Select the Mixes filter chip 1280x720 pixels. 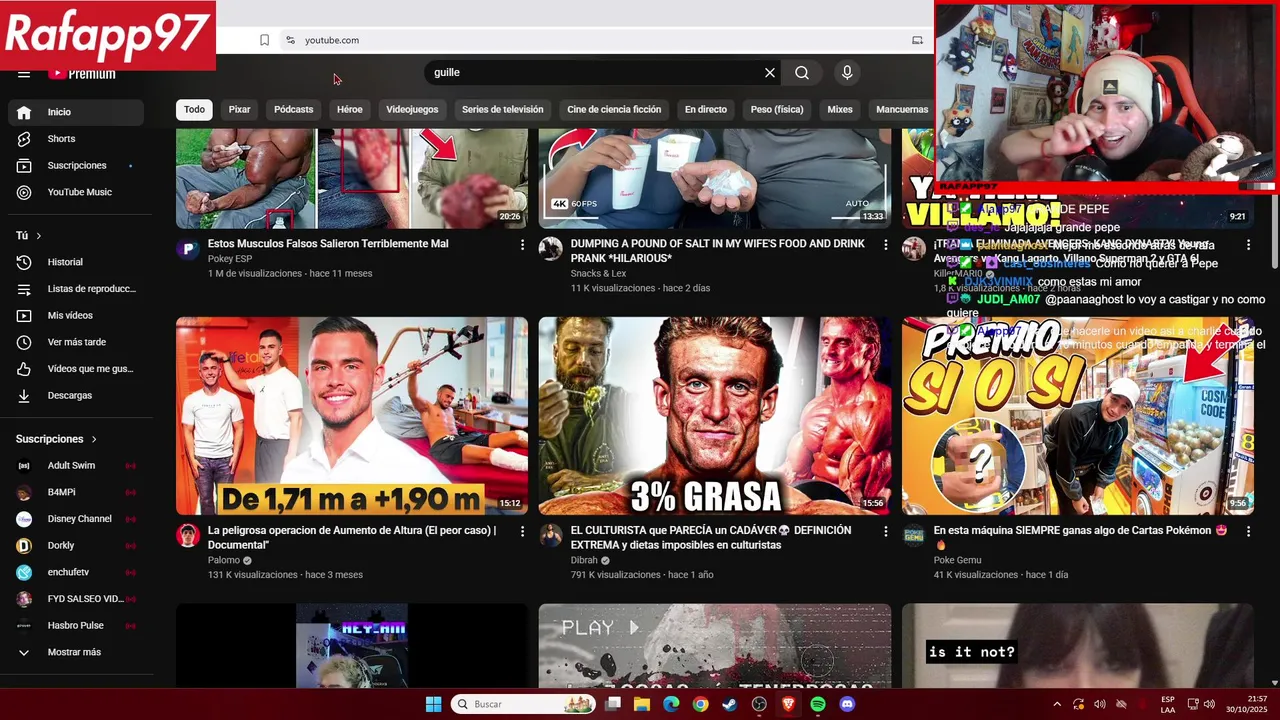840,110
